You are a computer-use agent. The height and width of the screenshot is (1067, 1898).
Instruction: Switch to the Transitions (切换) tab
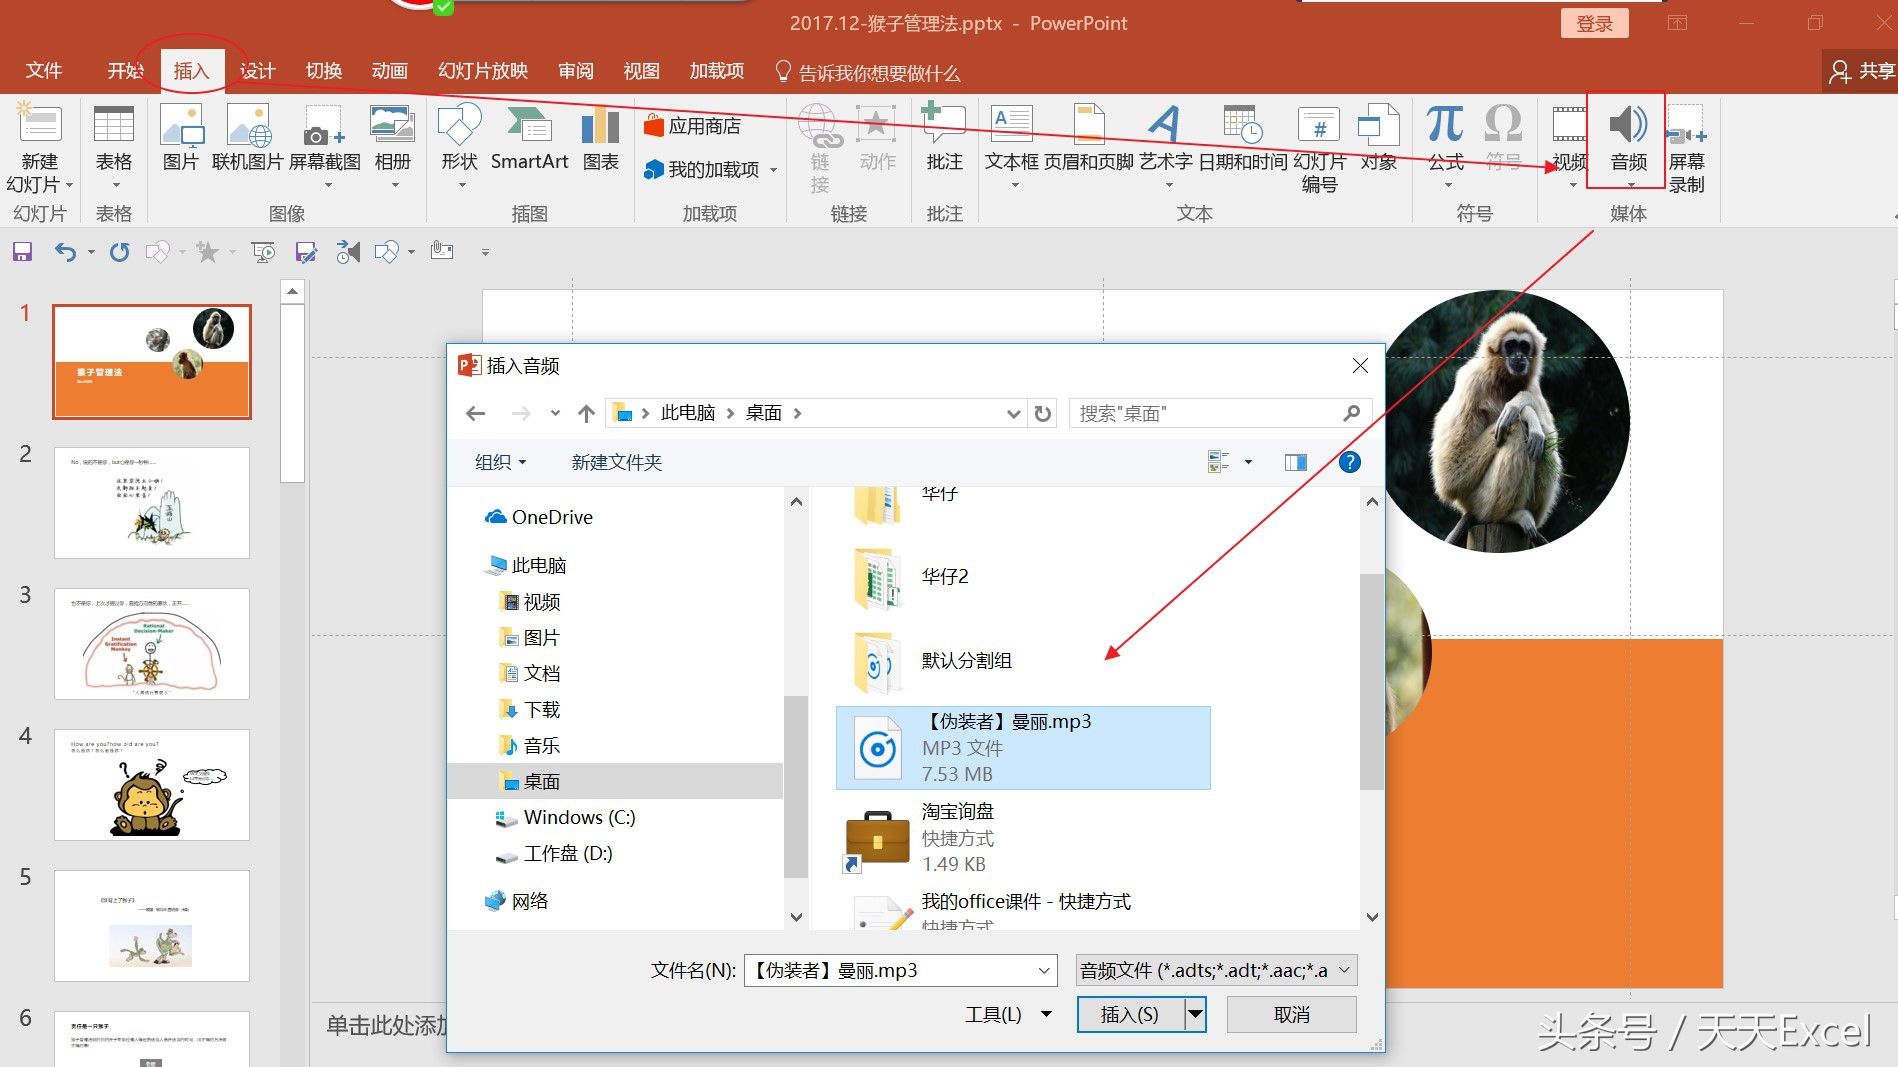(324, 71)
